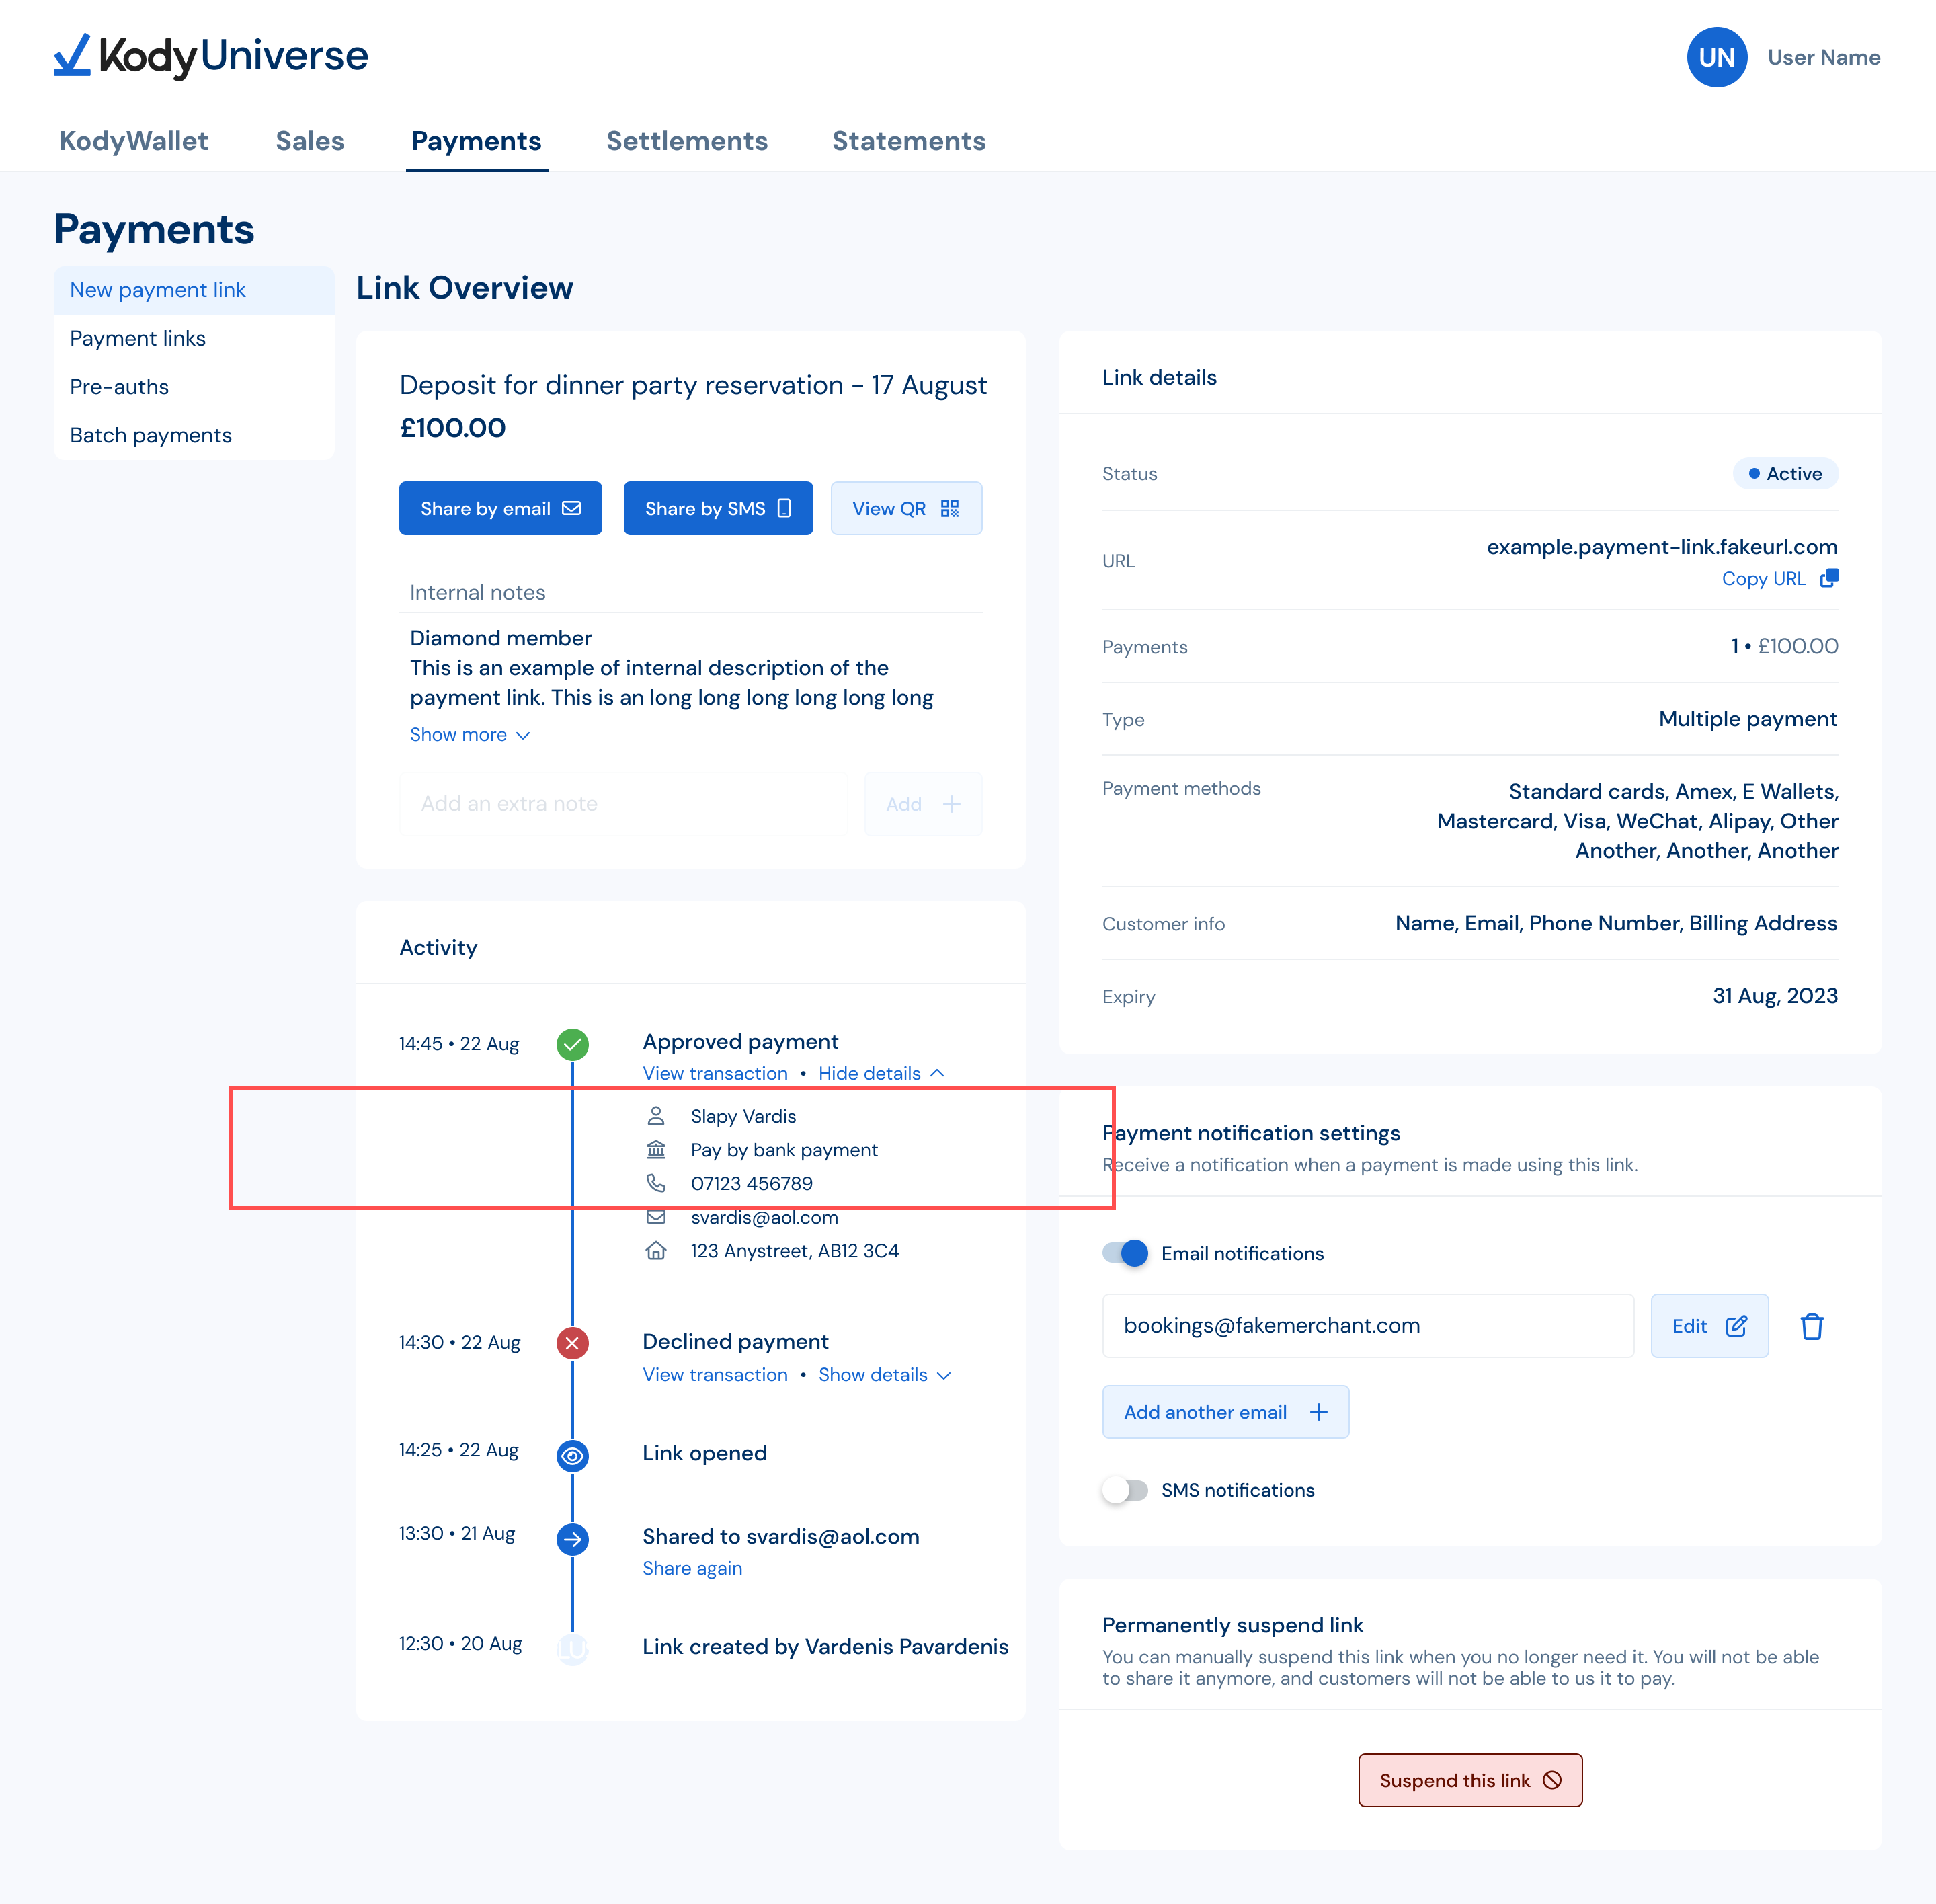This screenshot has width=1936, height=1904.
Task: Click the Add note button
Action: [x=922, y=804]
